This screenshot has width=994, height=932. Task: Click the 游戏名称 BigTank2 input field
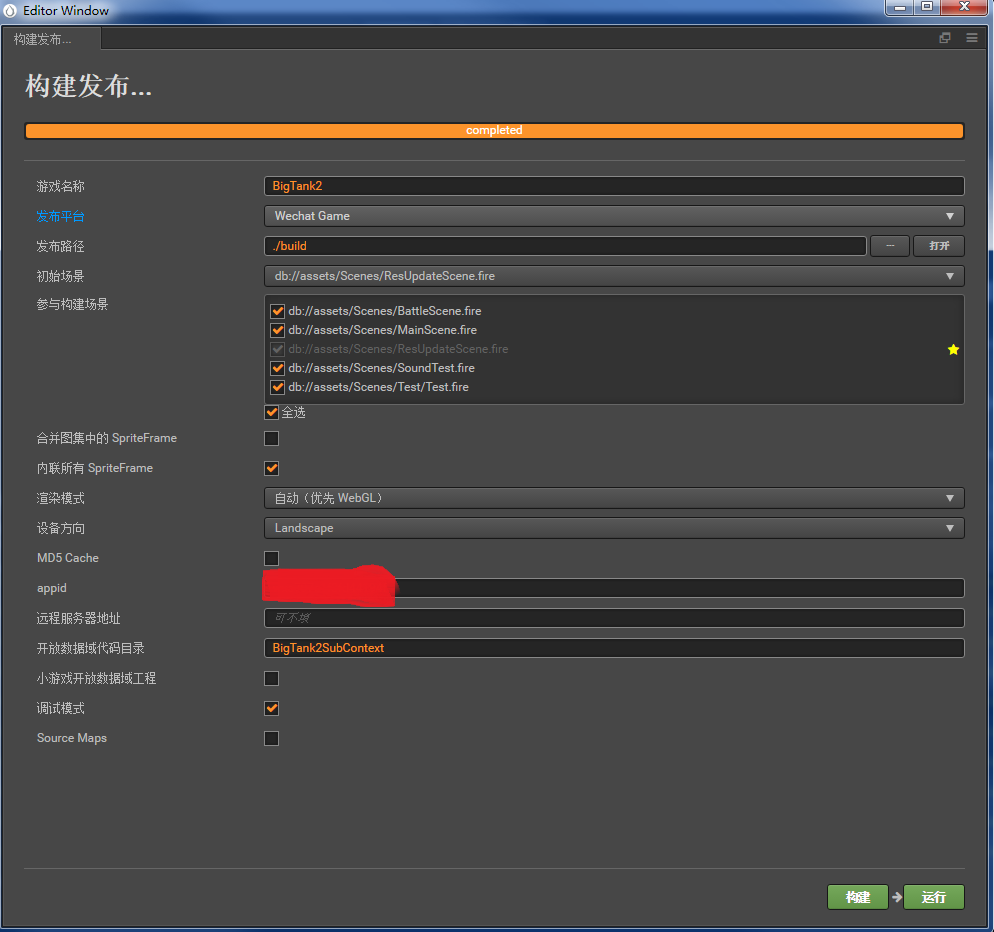coord(614,186)
